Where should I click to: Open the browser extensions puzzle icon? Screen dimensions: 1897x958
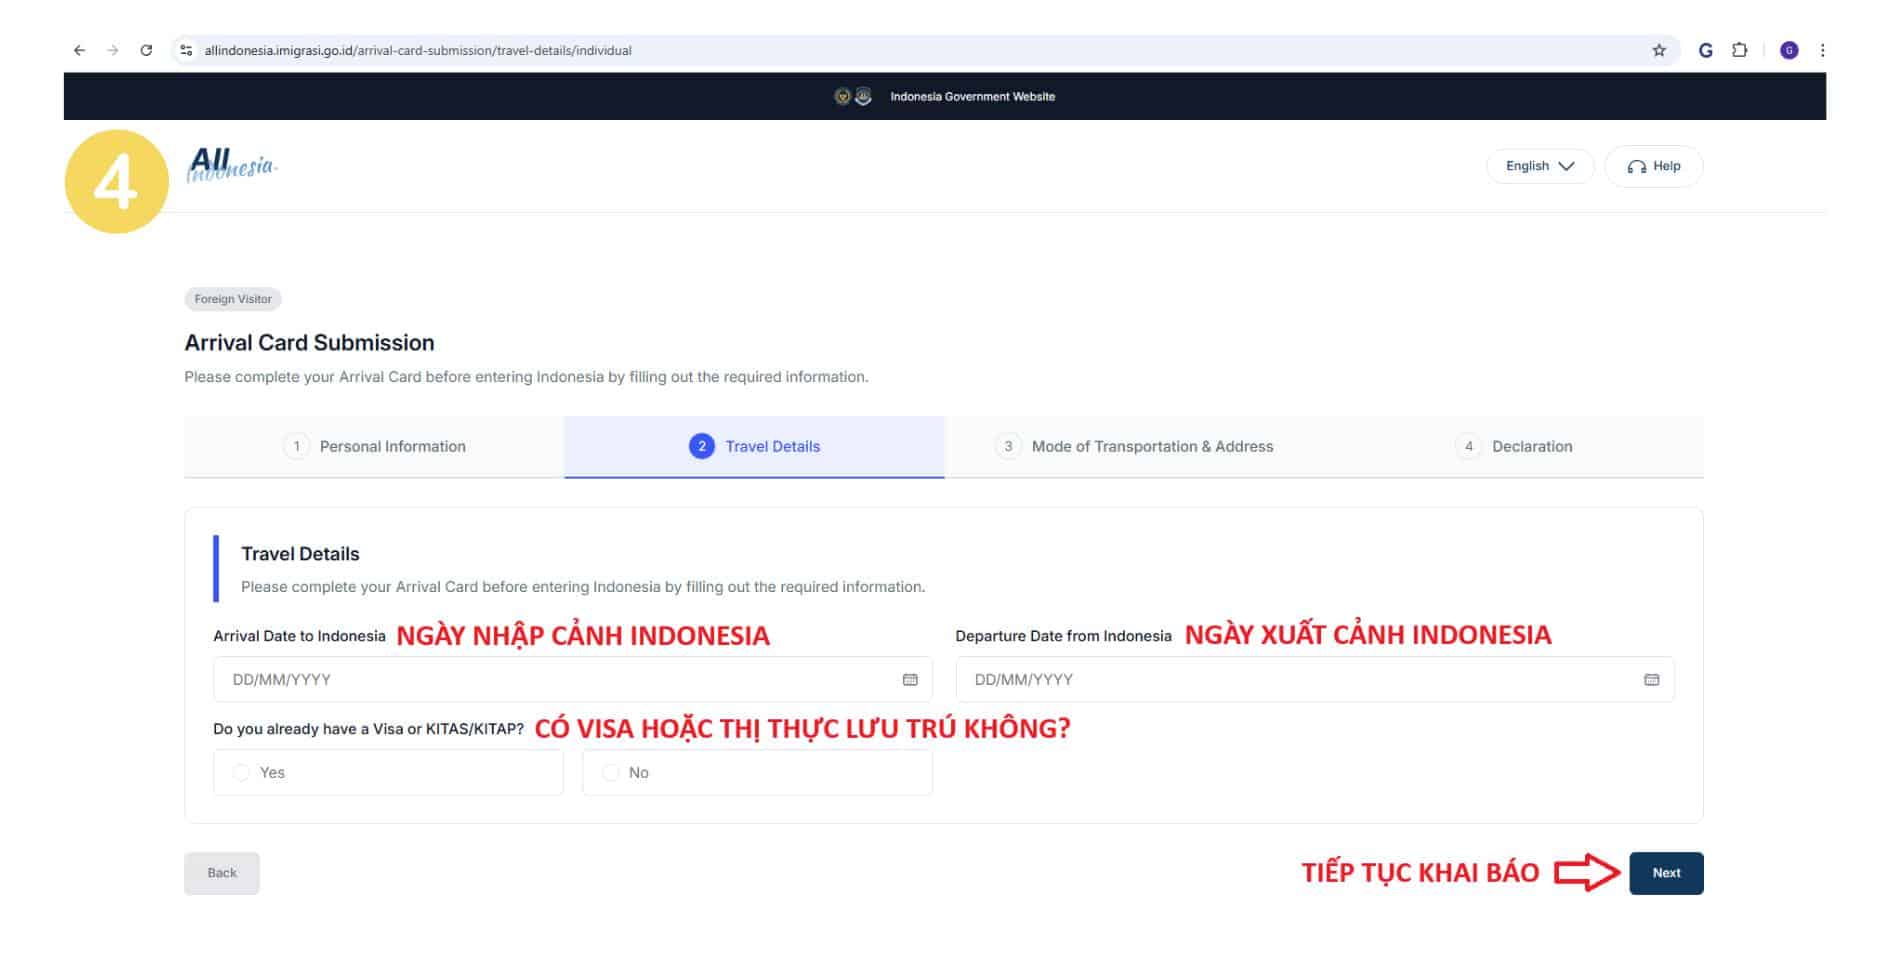1740,50
